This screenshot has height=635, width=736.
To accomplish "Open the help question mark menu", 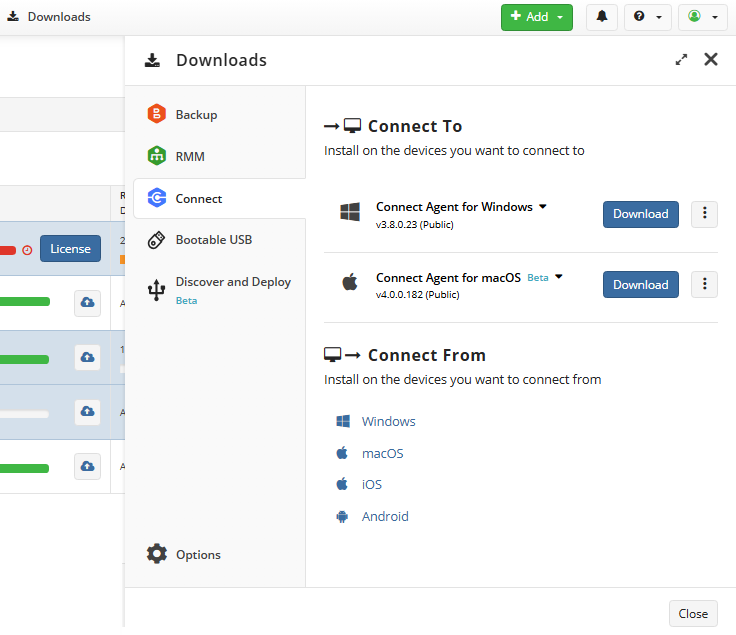I will coord(647,17).
